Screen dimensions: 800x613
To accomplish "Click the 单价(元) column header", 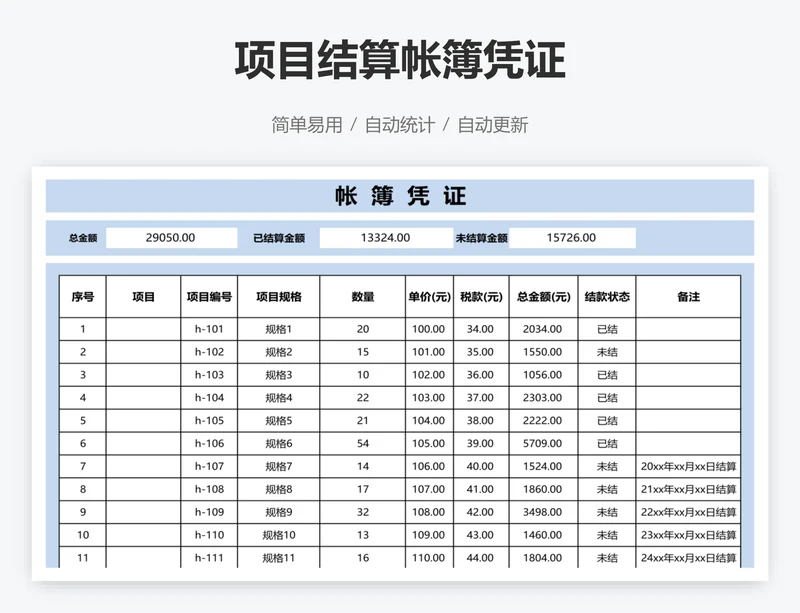I will tap(430, 297).
